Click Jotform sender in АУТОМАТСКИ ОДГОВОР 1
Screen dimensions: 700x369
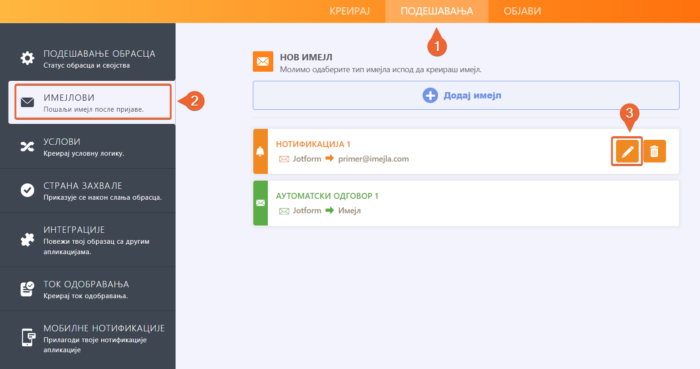click(x=307, y=211)
